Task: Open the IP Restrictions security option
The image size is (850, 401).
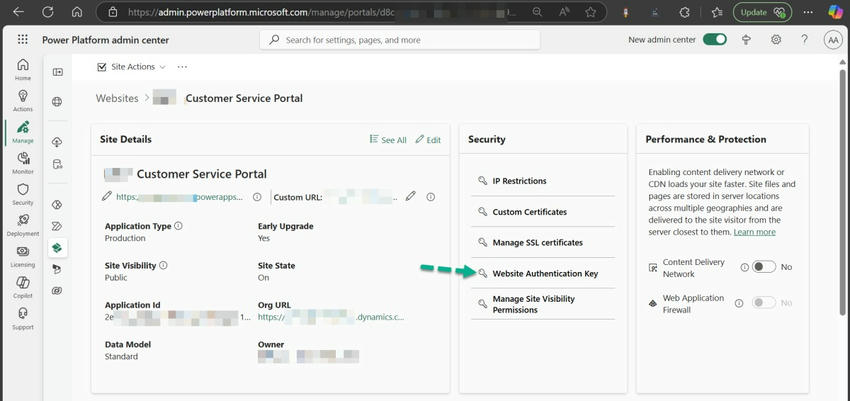Action: tap(519, 181)
